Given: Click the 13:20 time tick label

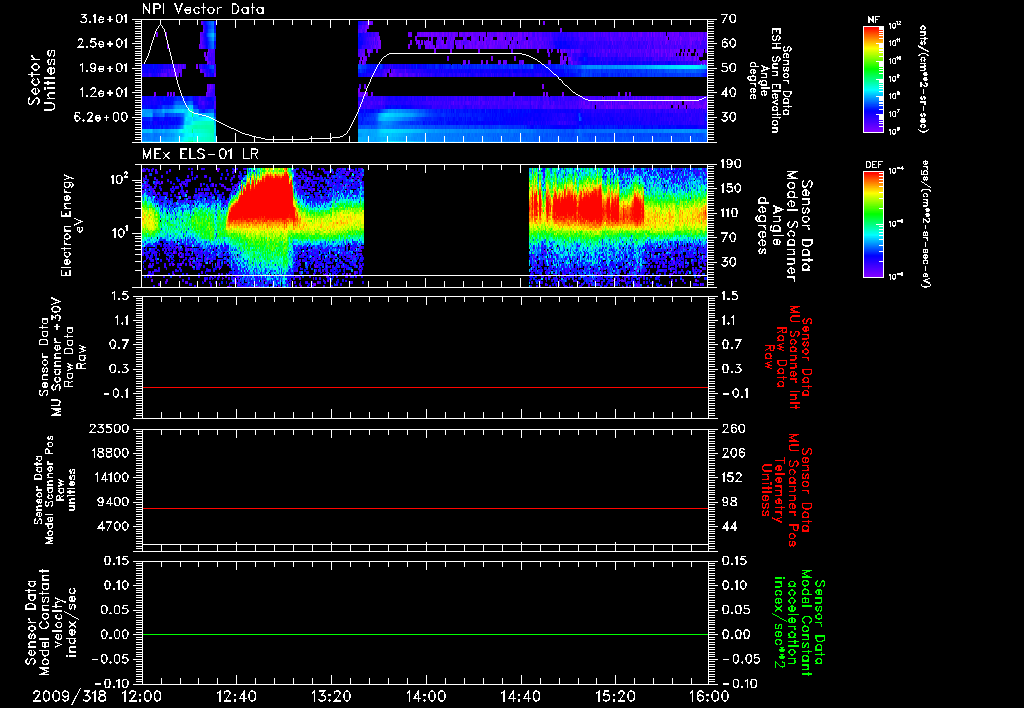Looking at the screenshot, I should pos(331,696).
